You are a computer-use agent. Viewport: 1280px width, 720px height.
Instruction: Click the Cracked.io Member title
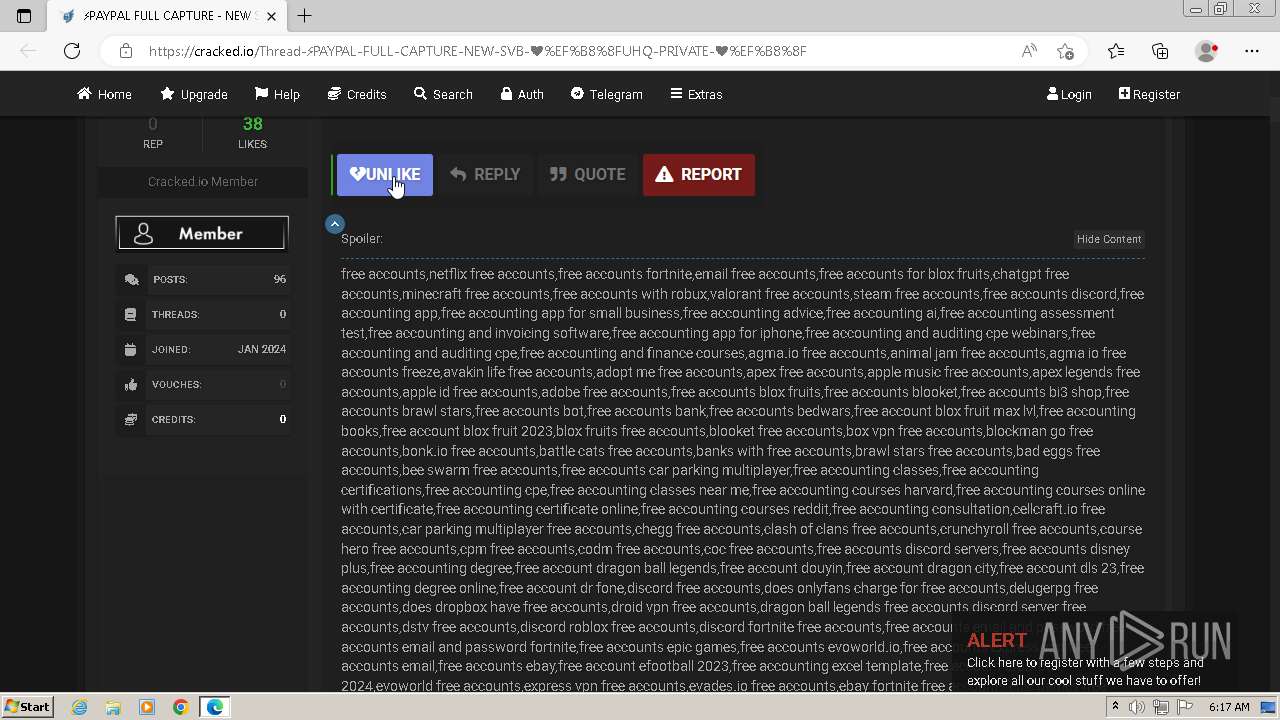point(203,182)
